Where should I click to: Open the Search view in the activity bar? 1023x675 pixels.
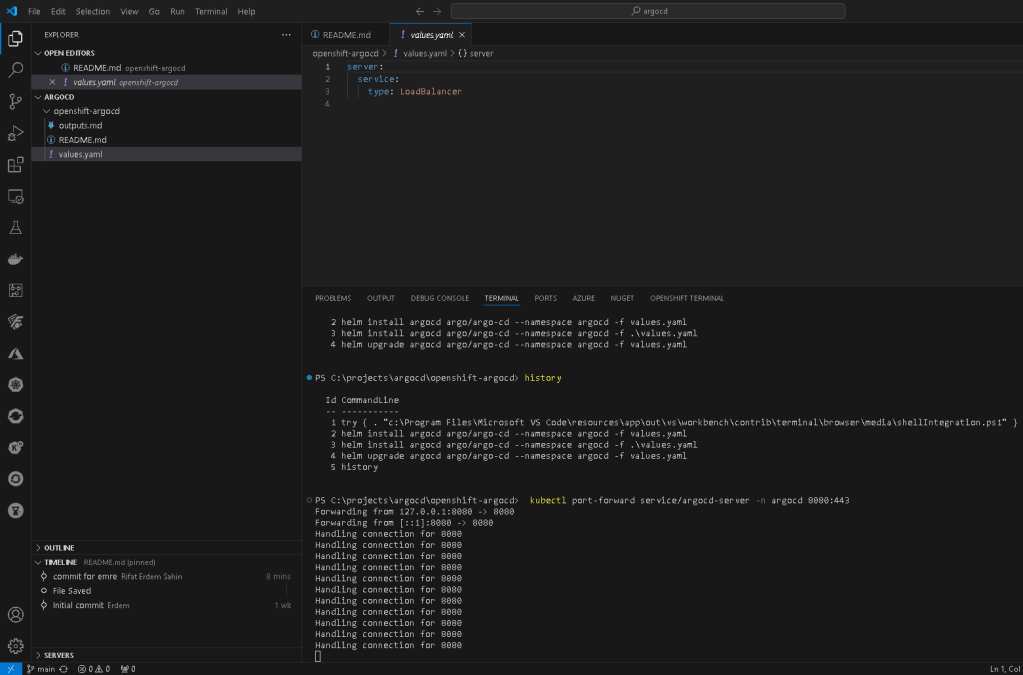(x=16, y=70)
